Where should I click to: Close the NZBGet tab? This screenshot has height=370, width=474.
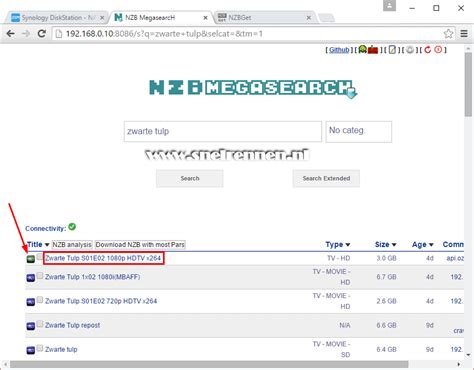coord(309,18)
